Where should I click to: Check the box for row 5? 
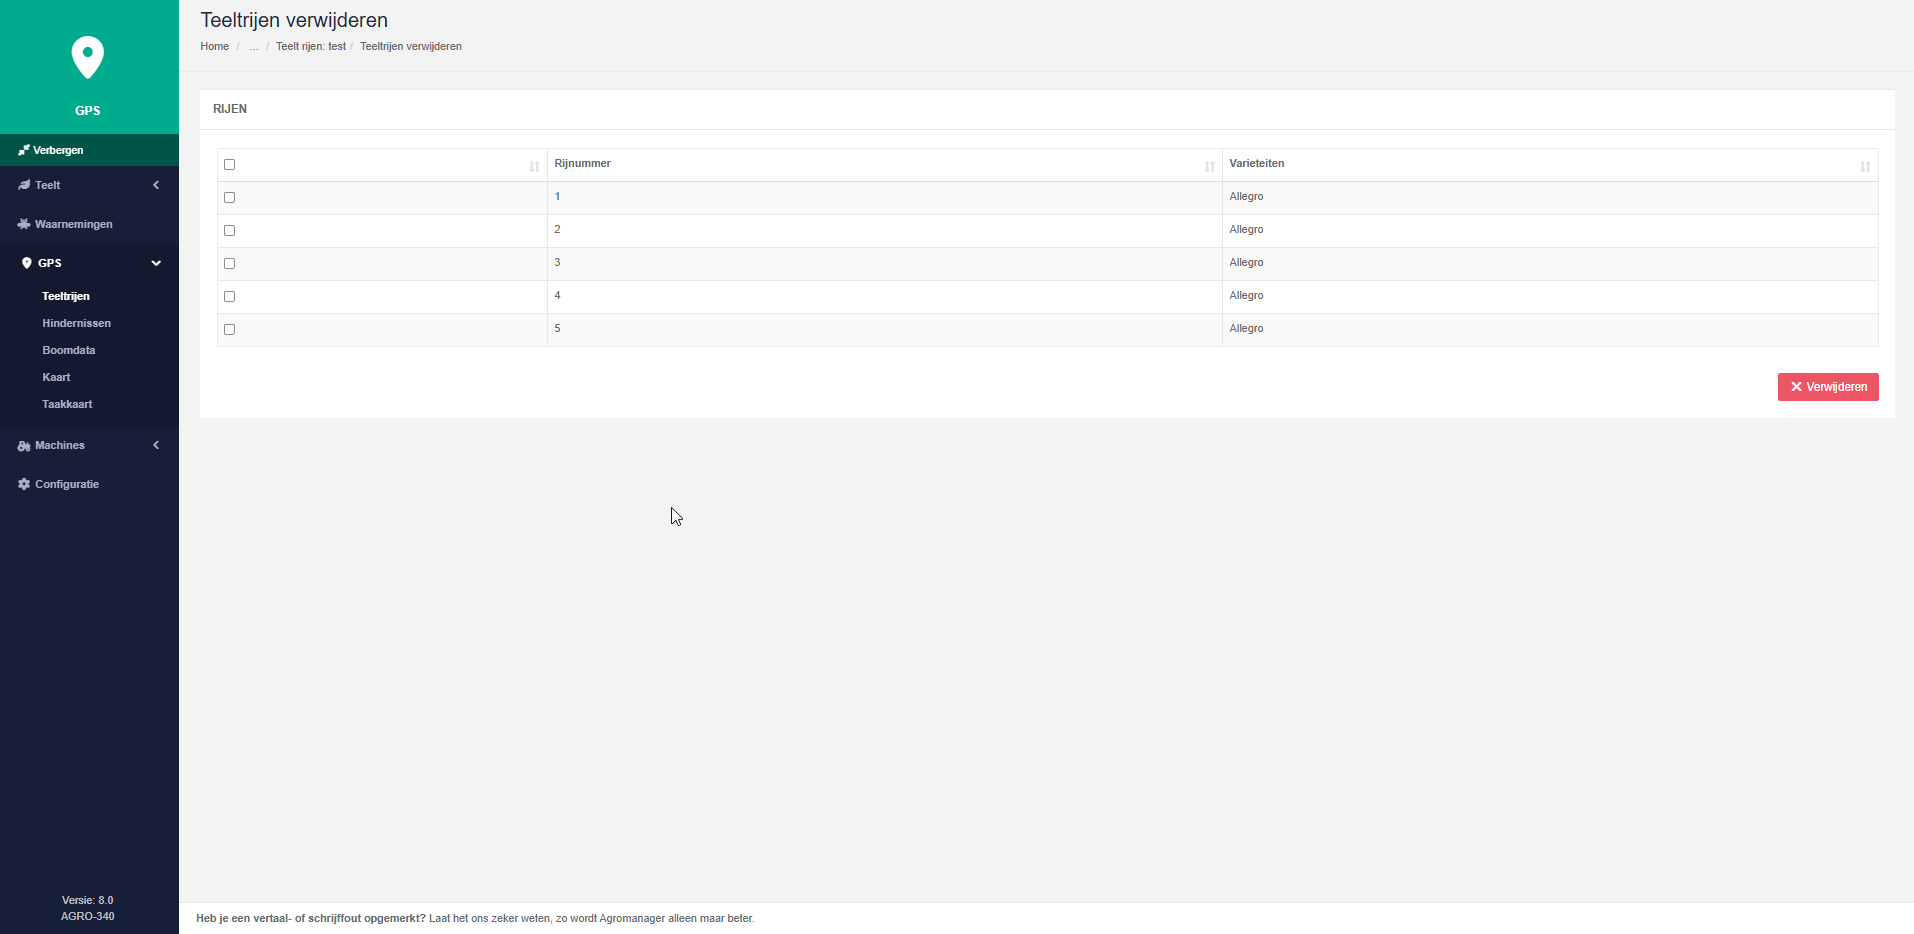230,330
